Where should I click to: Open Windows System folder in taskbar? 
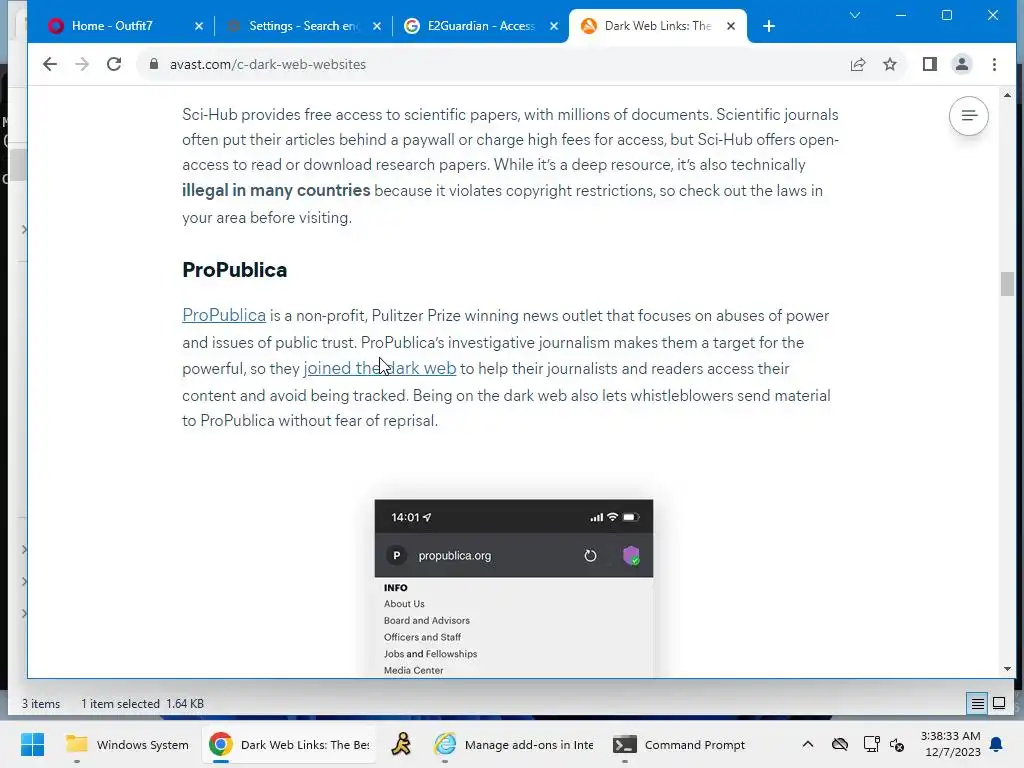coord(127,744)
